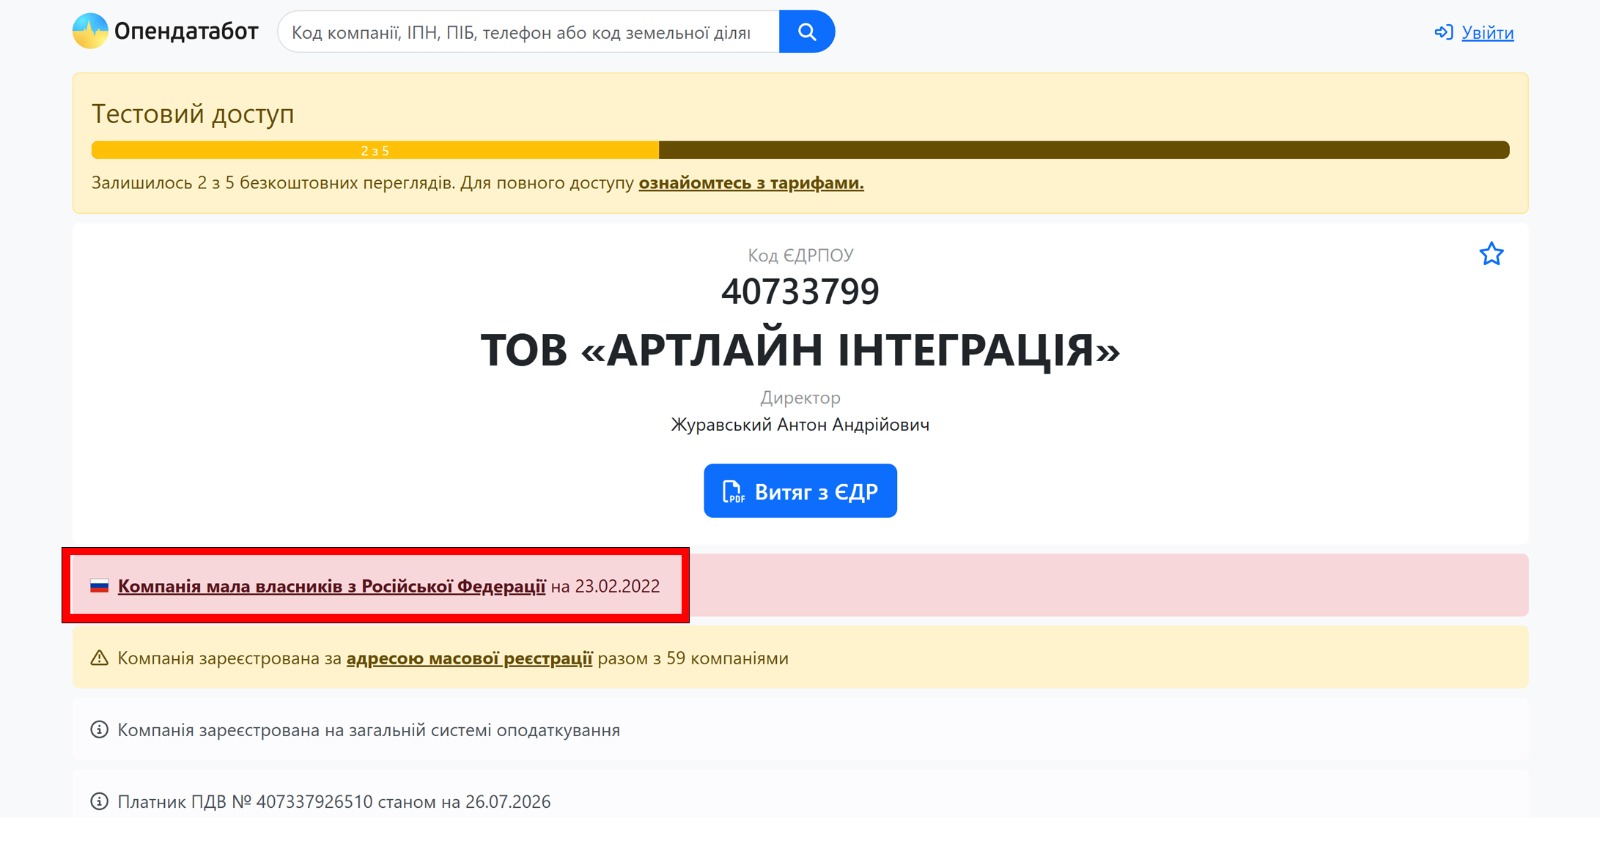Open the Russian Federation owners link

point(332,586)
